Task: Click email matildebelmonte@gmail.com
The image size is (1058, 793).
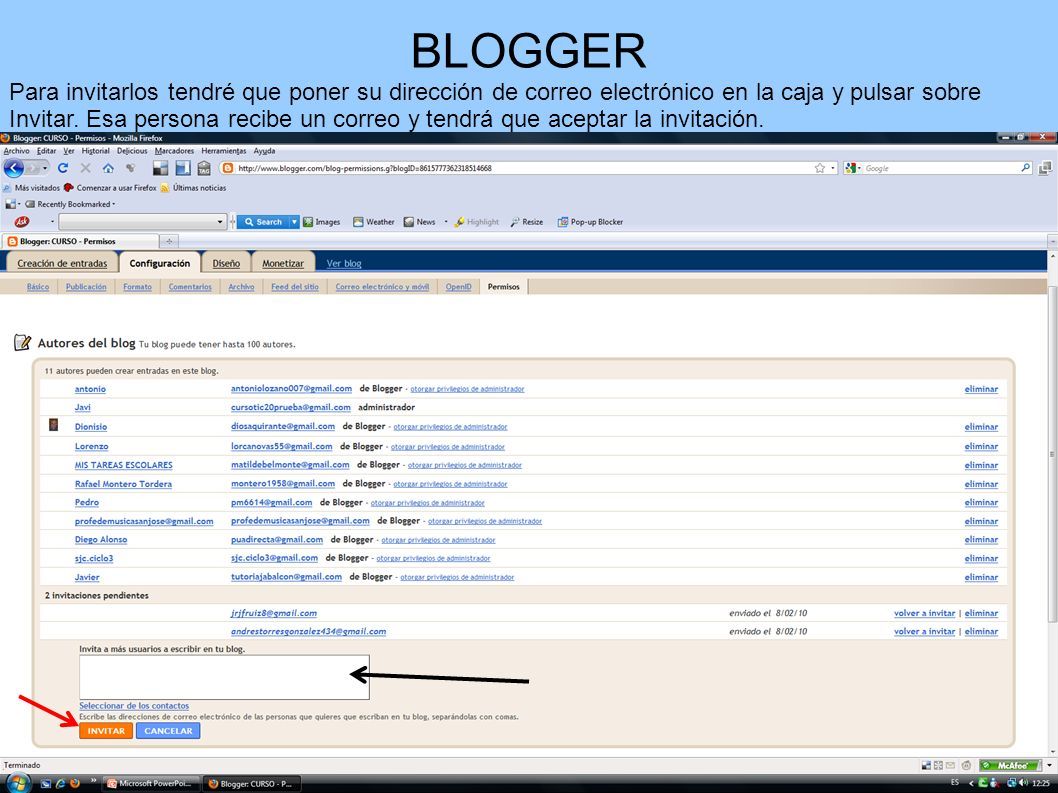Action: pos(290,465)
